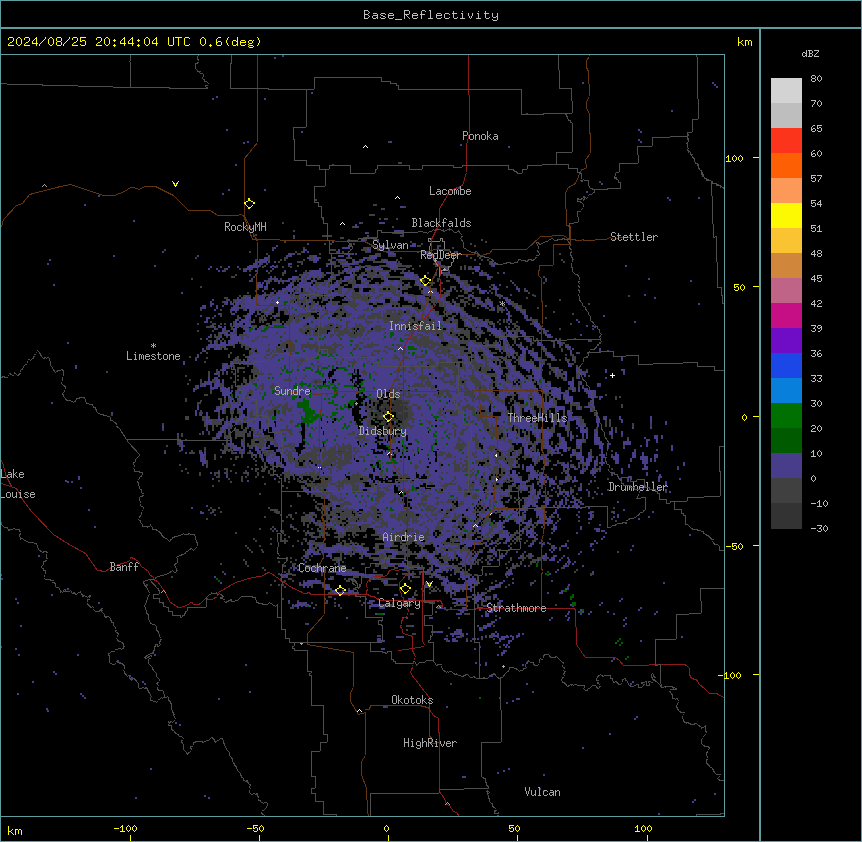Image resolution: width=862 pixels, height=842 pixels.
Task: Click the HighRiver label
Action: [430, 743]
